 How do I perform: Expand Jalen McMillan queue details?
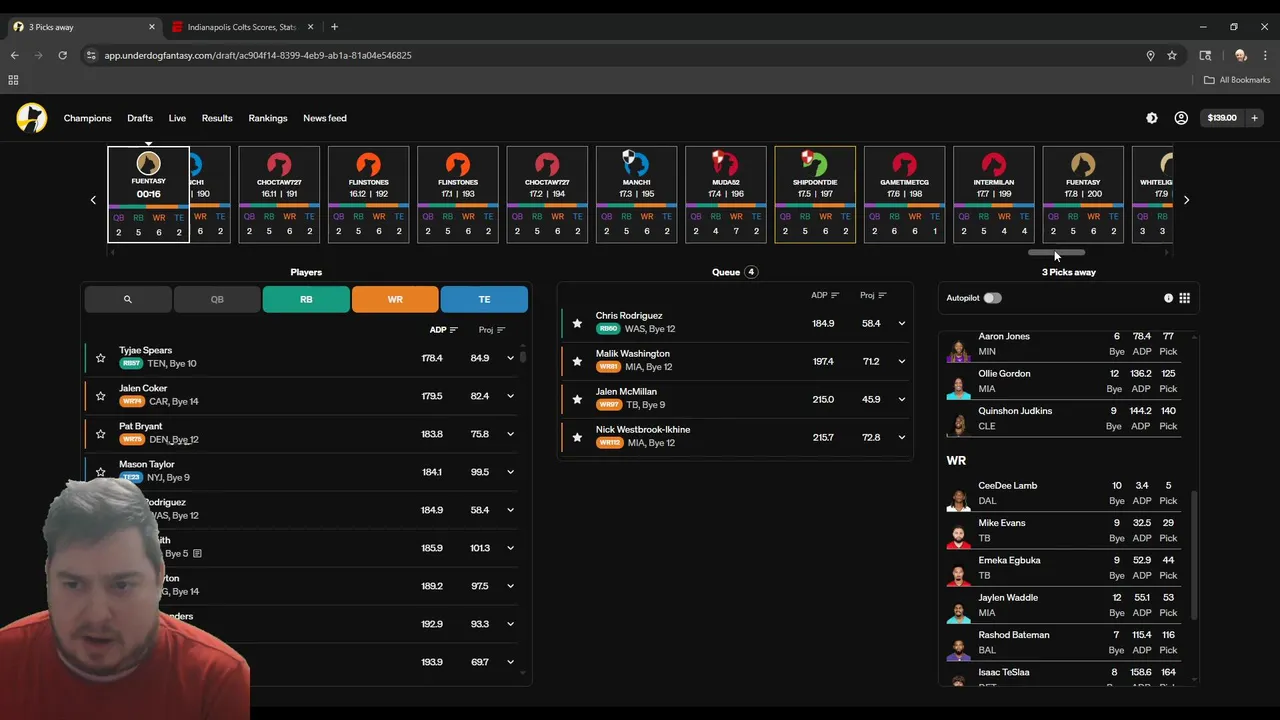[901, 400]
